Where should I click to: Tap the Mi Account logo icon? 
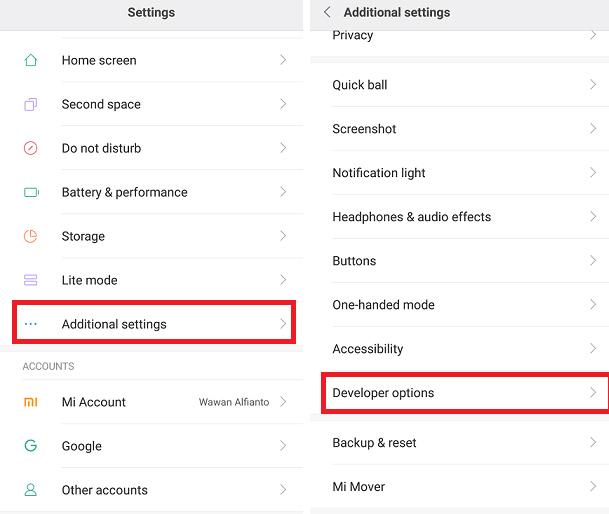[x=31, y=402]
